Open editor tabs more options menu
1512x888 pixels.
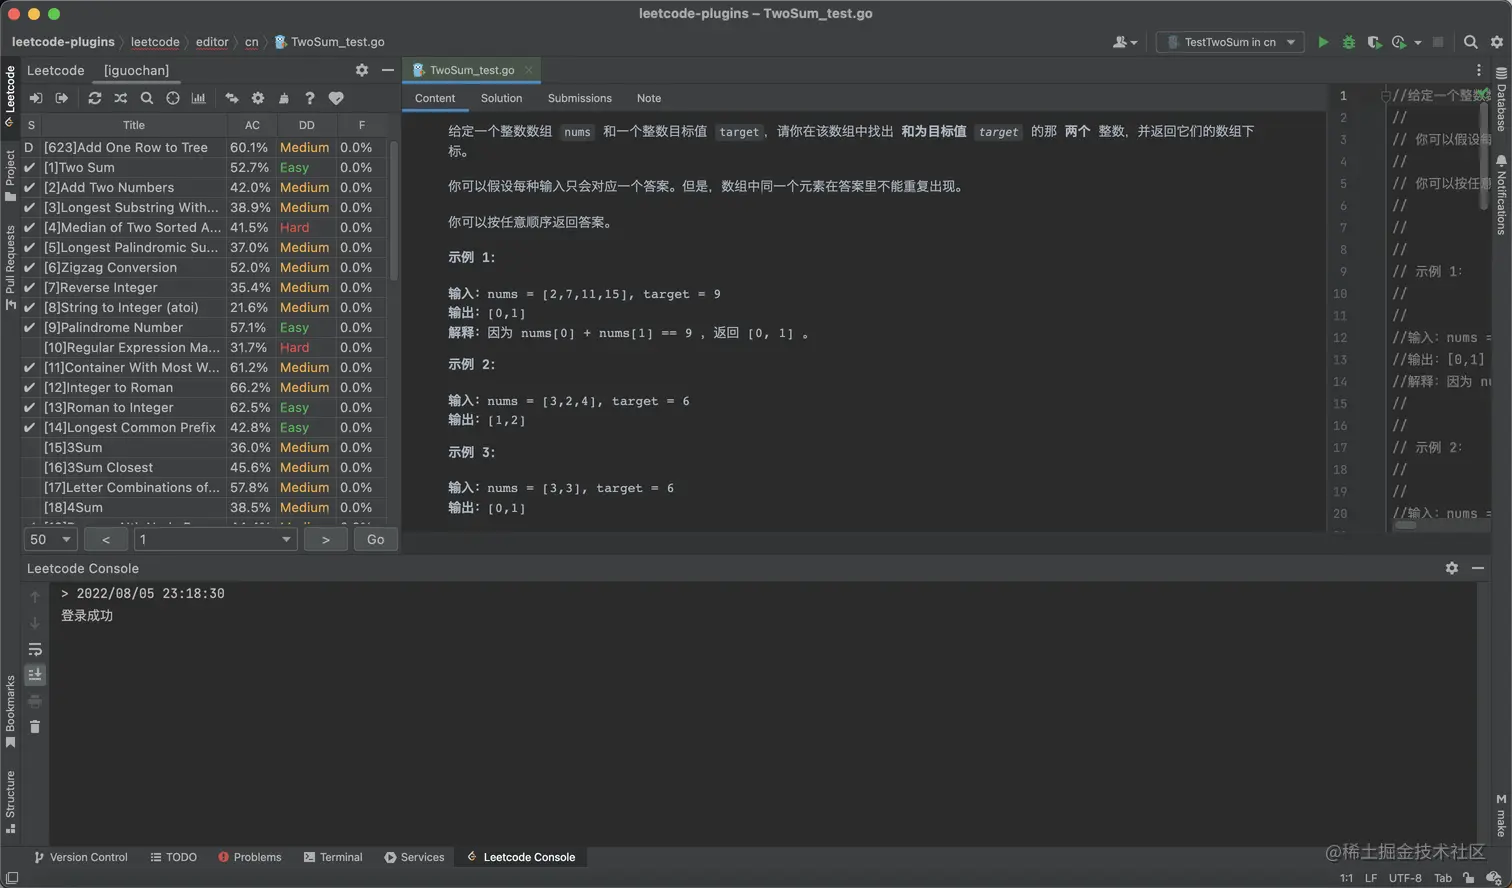[x=1479, y=70]
